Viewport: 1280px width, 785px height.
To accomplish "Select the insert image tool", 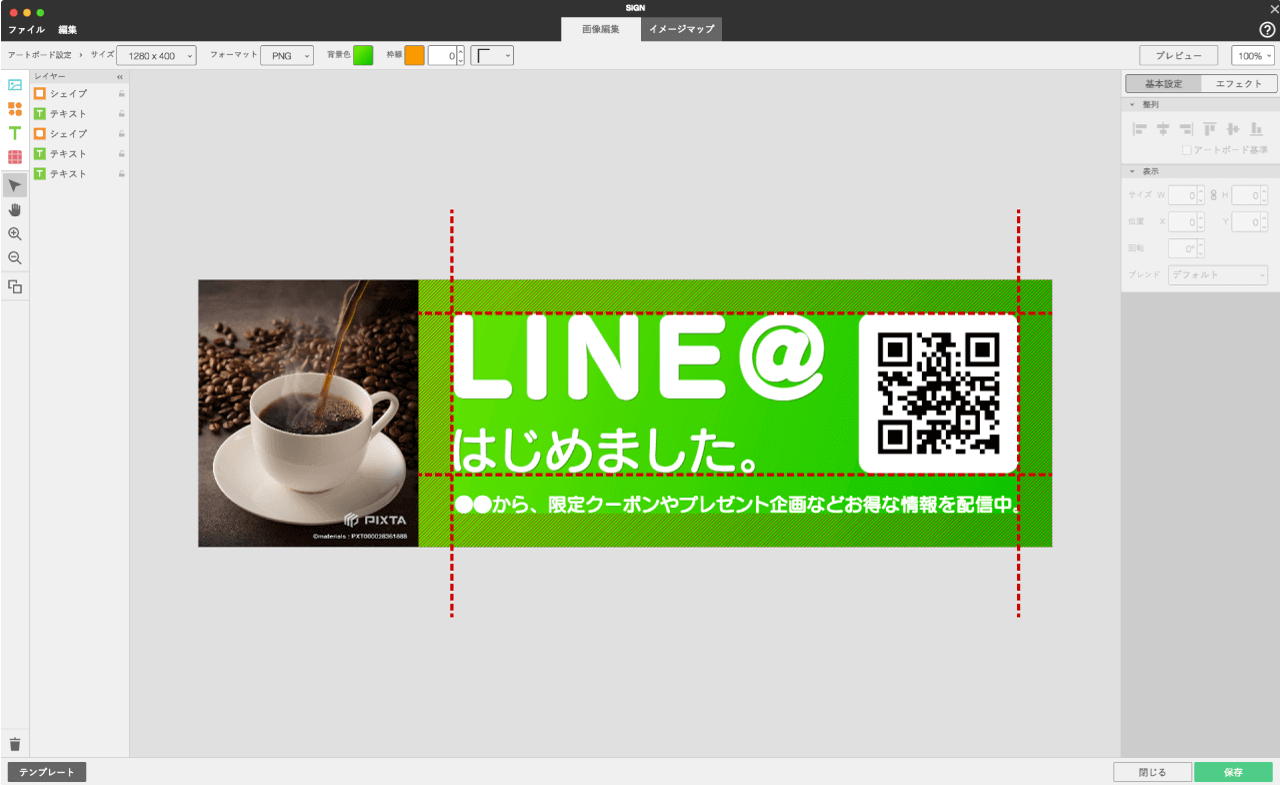I will click(15, 85).
